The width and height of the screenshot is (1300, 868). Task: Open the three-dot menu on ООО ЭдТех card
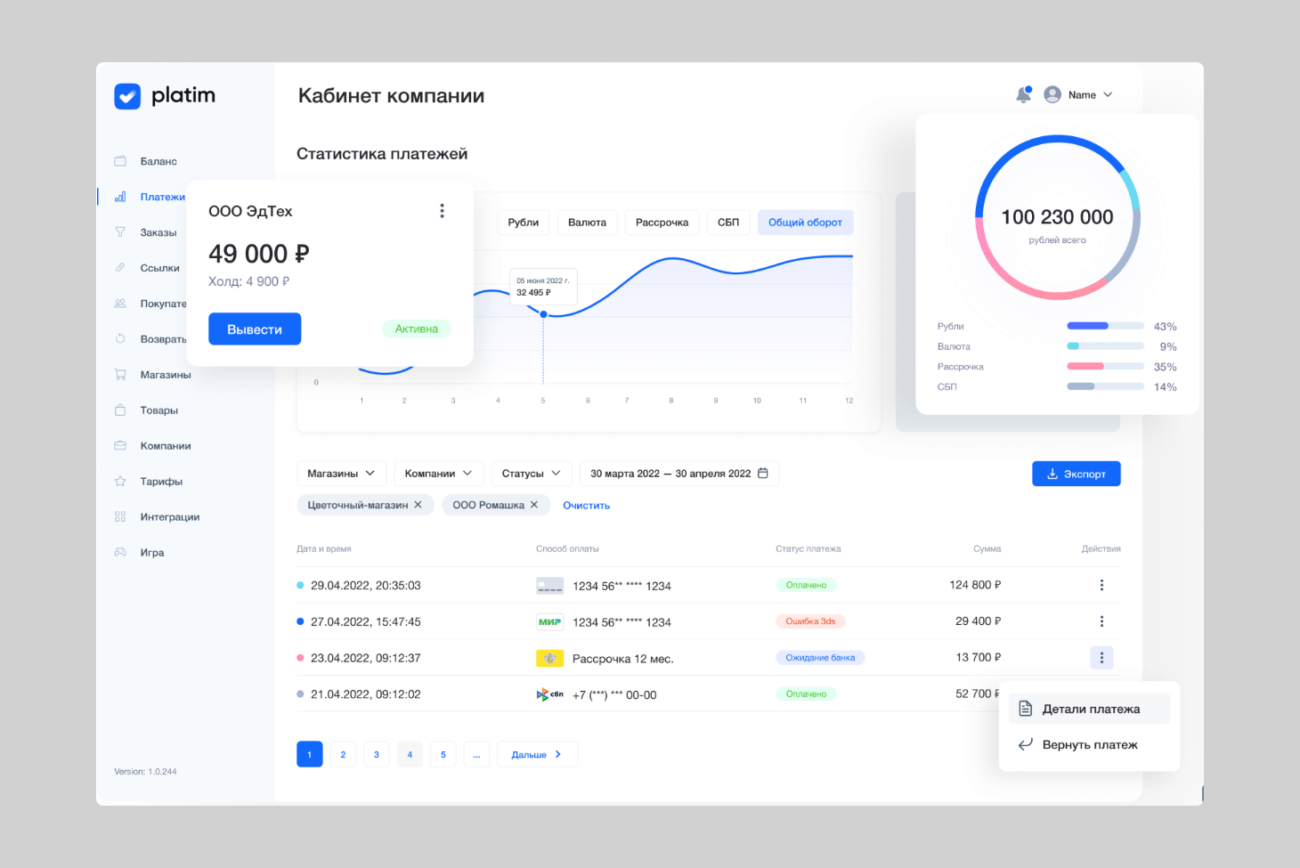click(442, 211)
